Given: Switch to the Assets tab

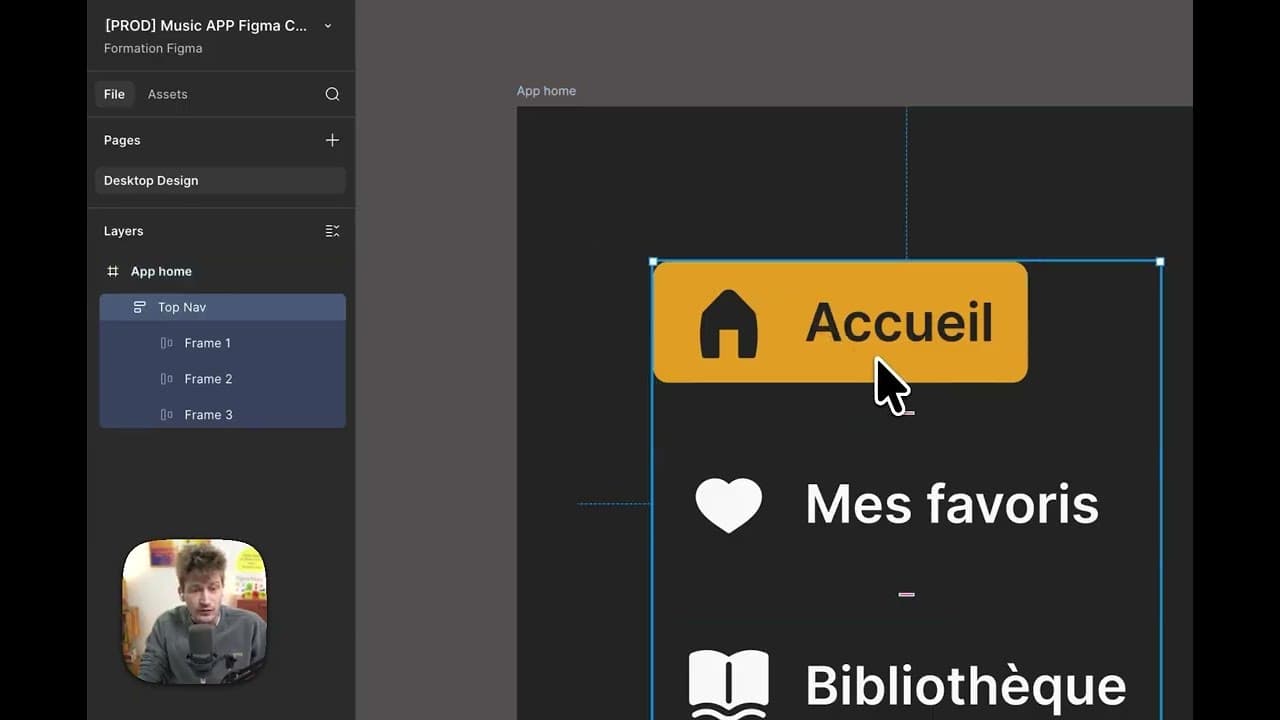Looking at the screenshot, I should click(x=167, y=94).
